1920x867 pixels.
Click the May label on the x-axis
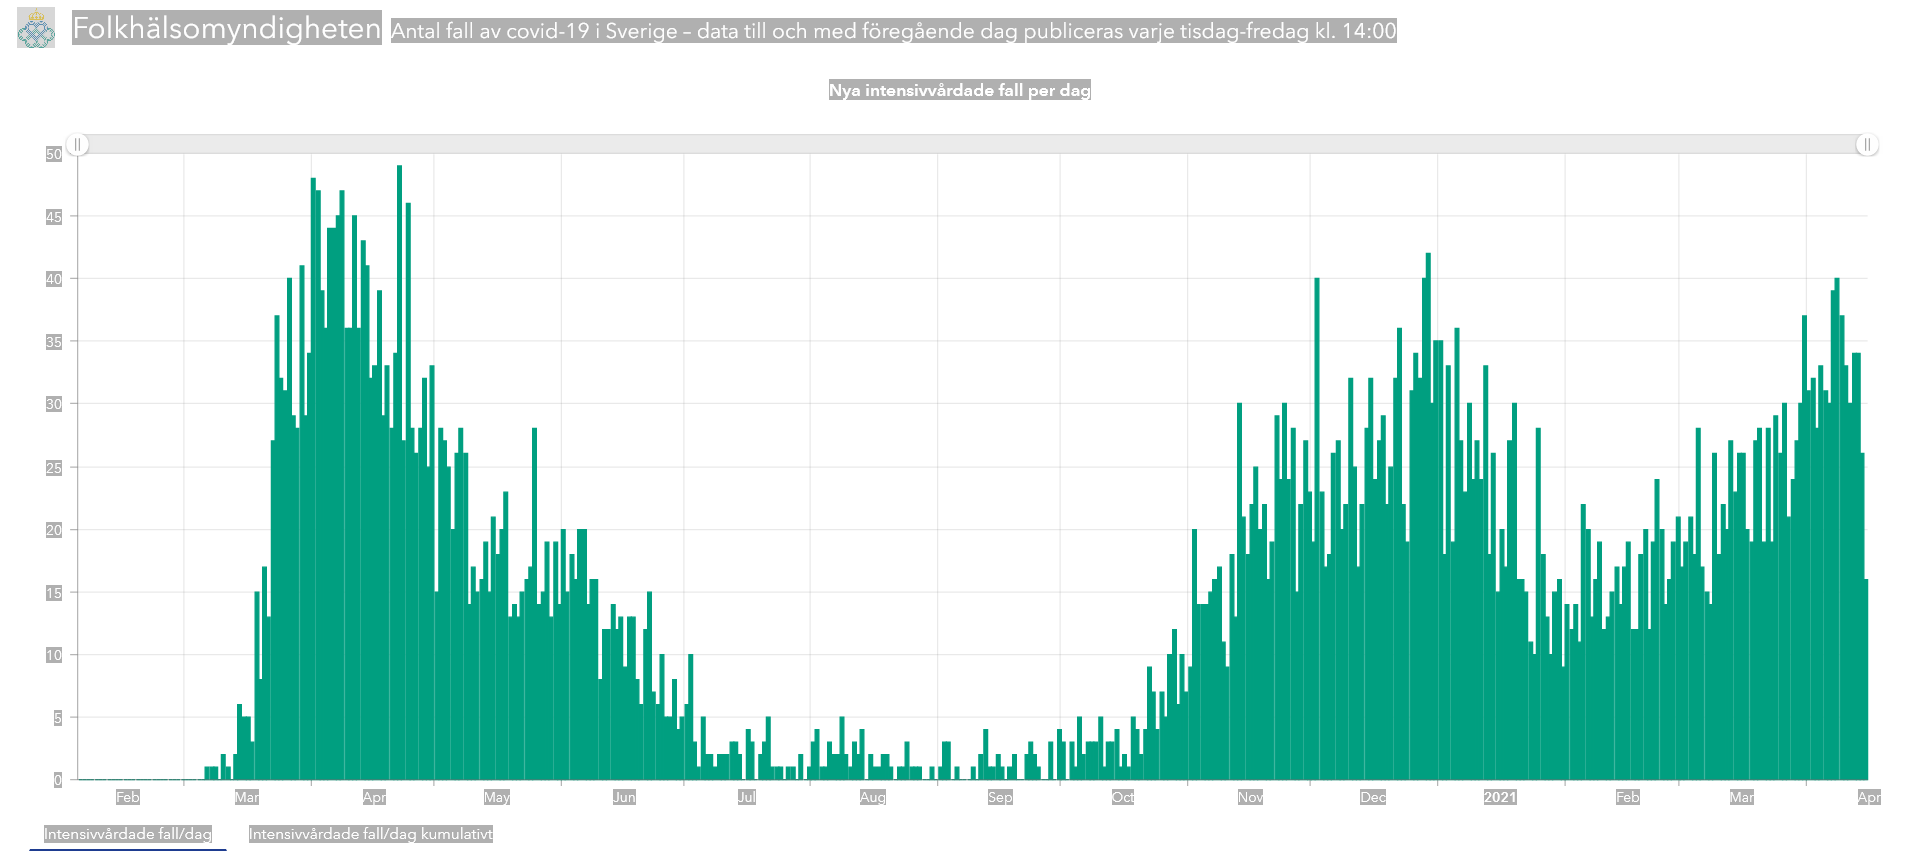(x=497, y=797)
